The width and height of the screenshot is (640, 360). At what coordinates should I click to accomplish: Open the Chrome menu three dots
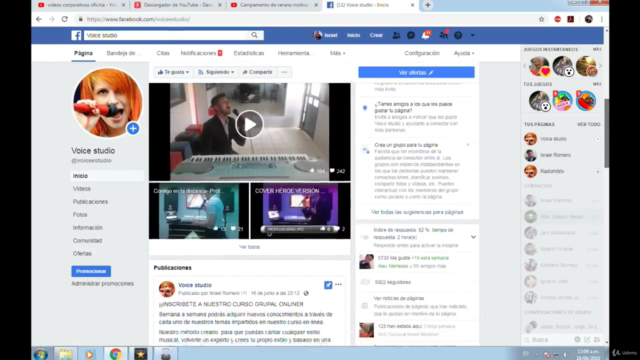point(602,19)
